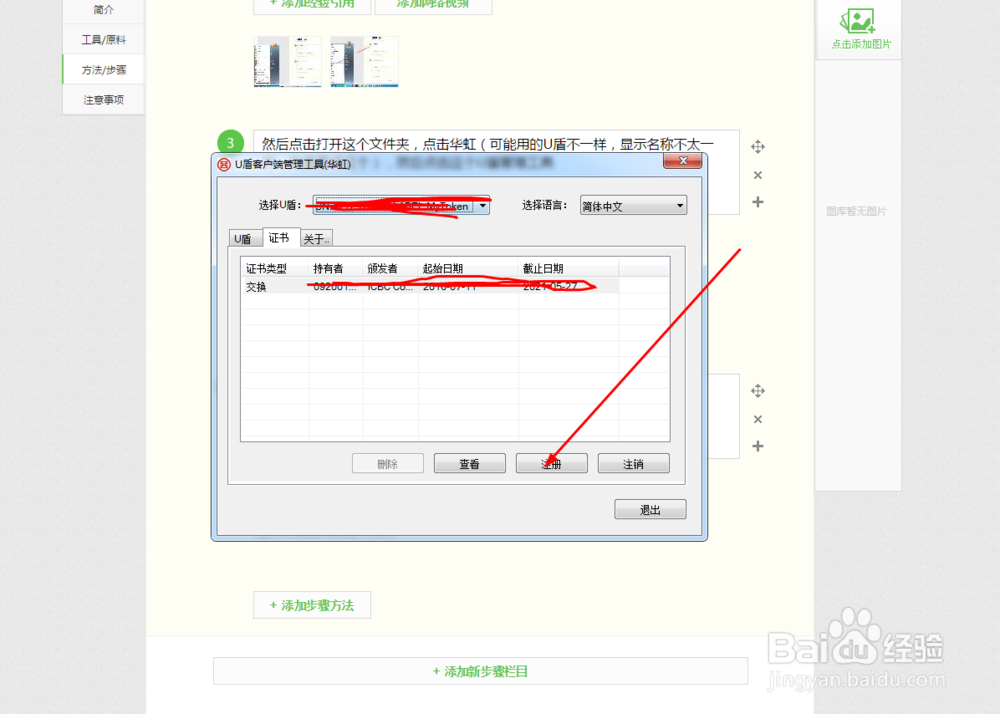
Task: Click the first step image thumbnail
Action: pos(288,61)
